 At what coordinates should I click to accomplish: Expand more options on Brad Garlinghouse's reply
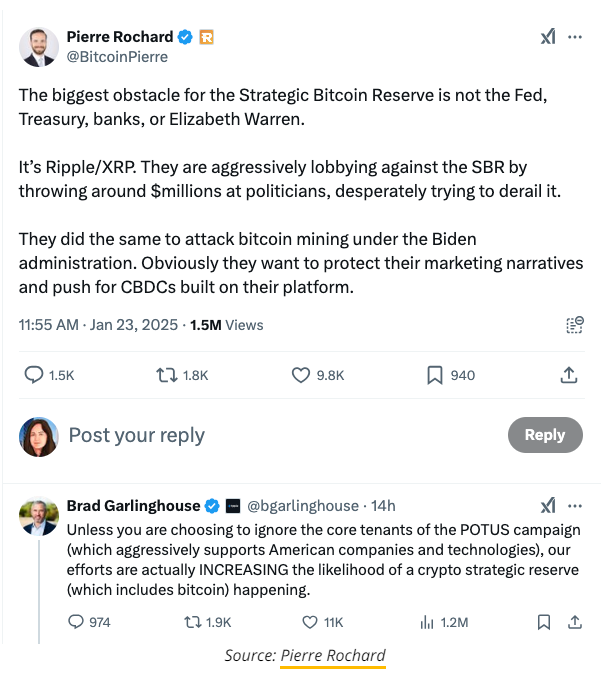point(575,505)
